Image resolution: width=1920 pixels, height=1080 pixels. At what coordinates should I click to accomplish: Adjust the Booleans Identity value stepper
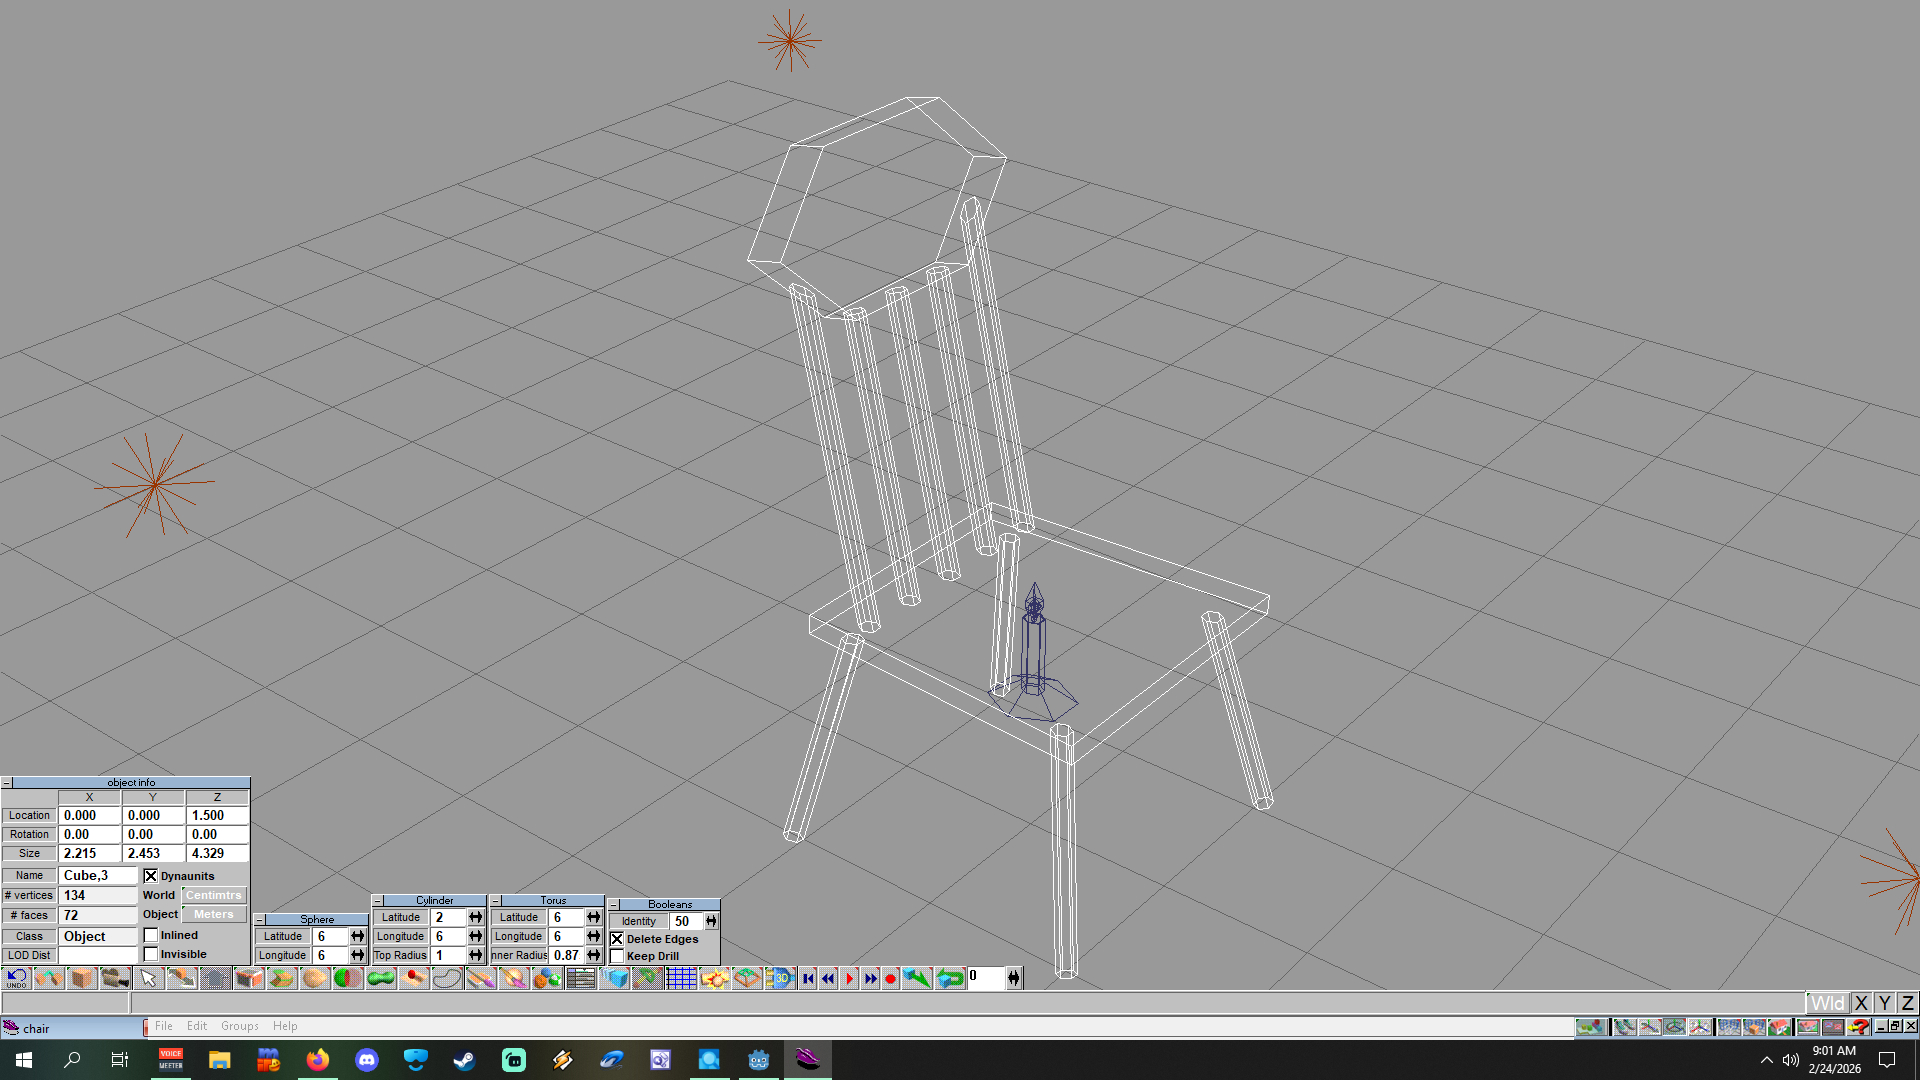pos(711,921)
